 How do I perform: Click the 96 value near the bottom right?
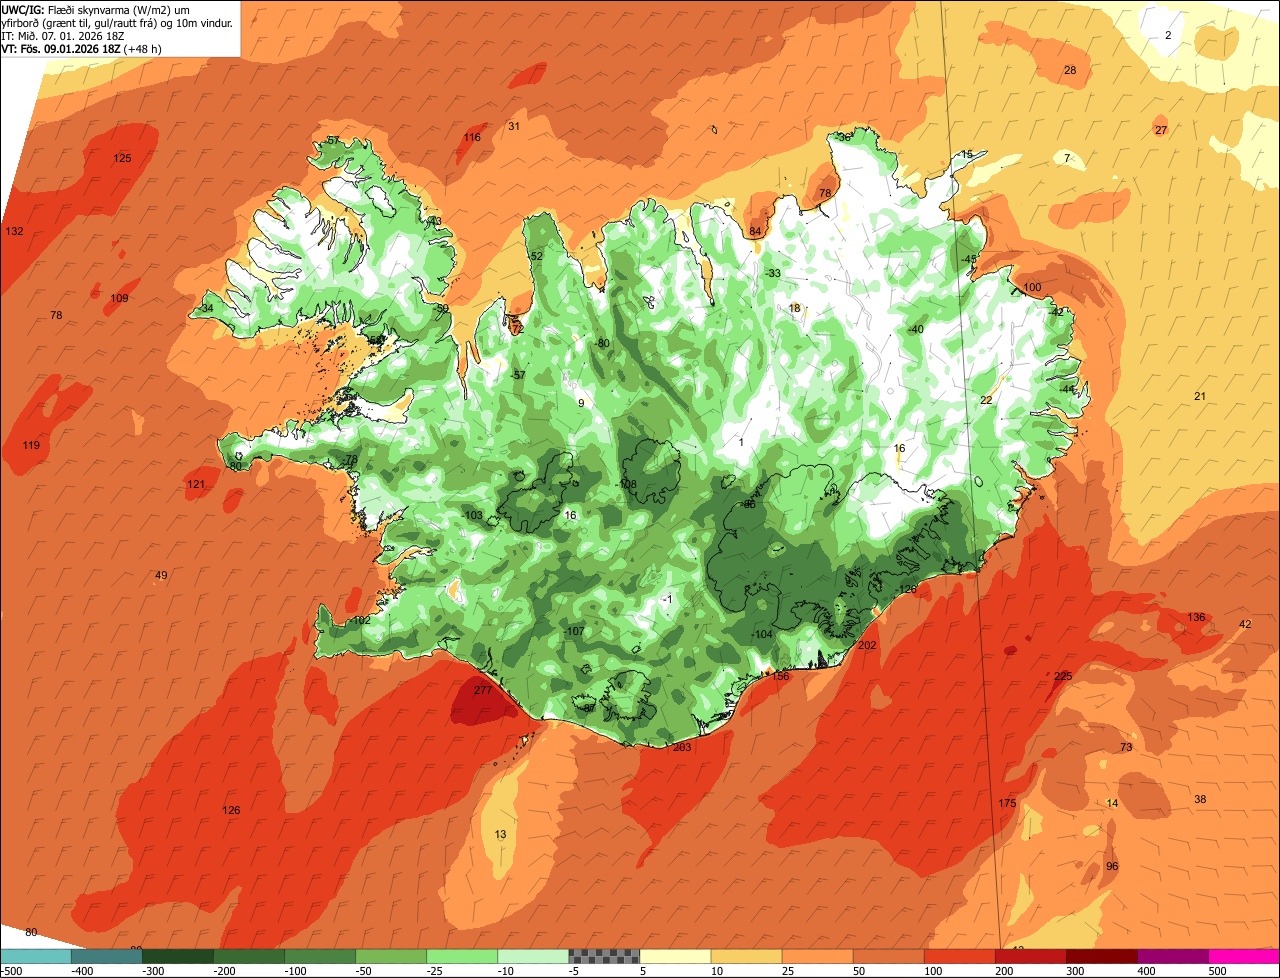(1112, 866)
